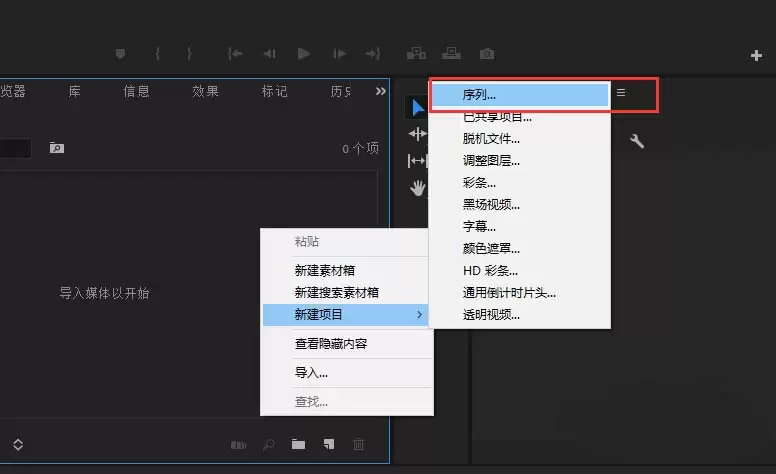Click the project search input field
776x474 pixels.
point(15,148)
